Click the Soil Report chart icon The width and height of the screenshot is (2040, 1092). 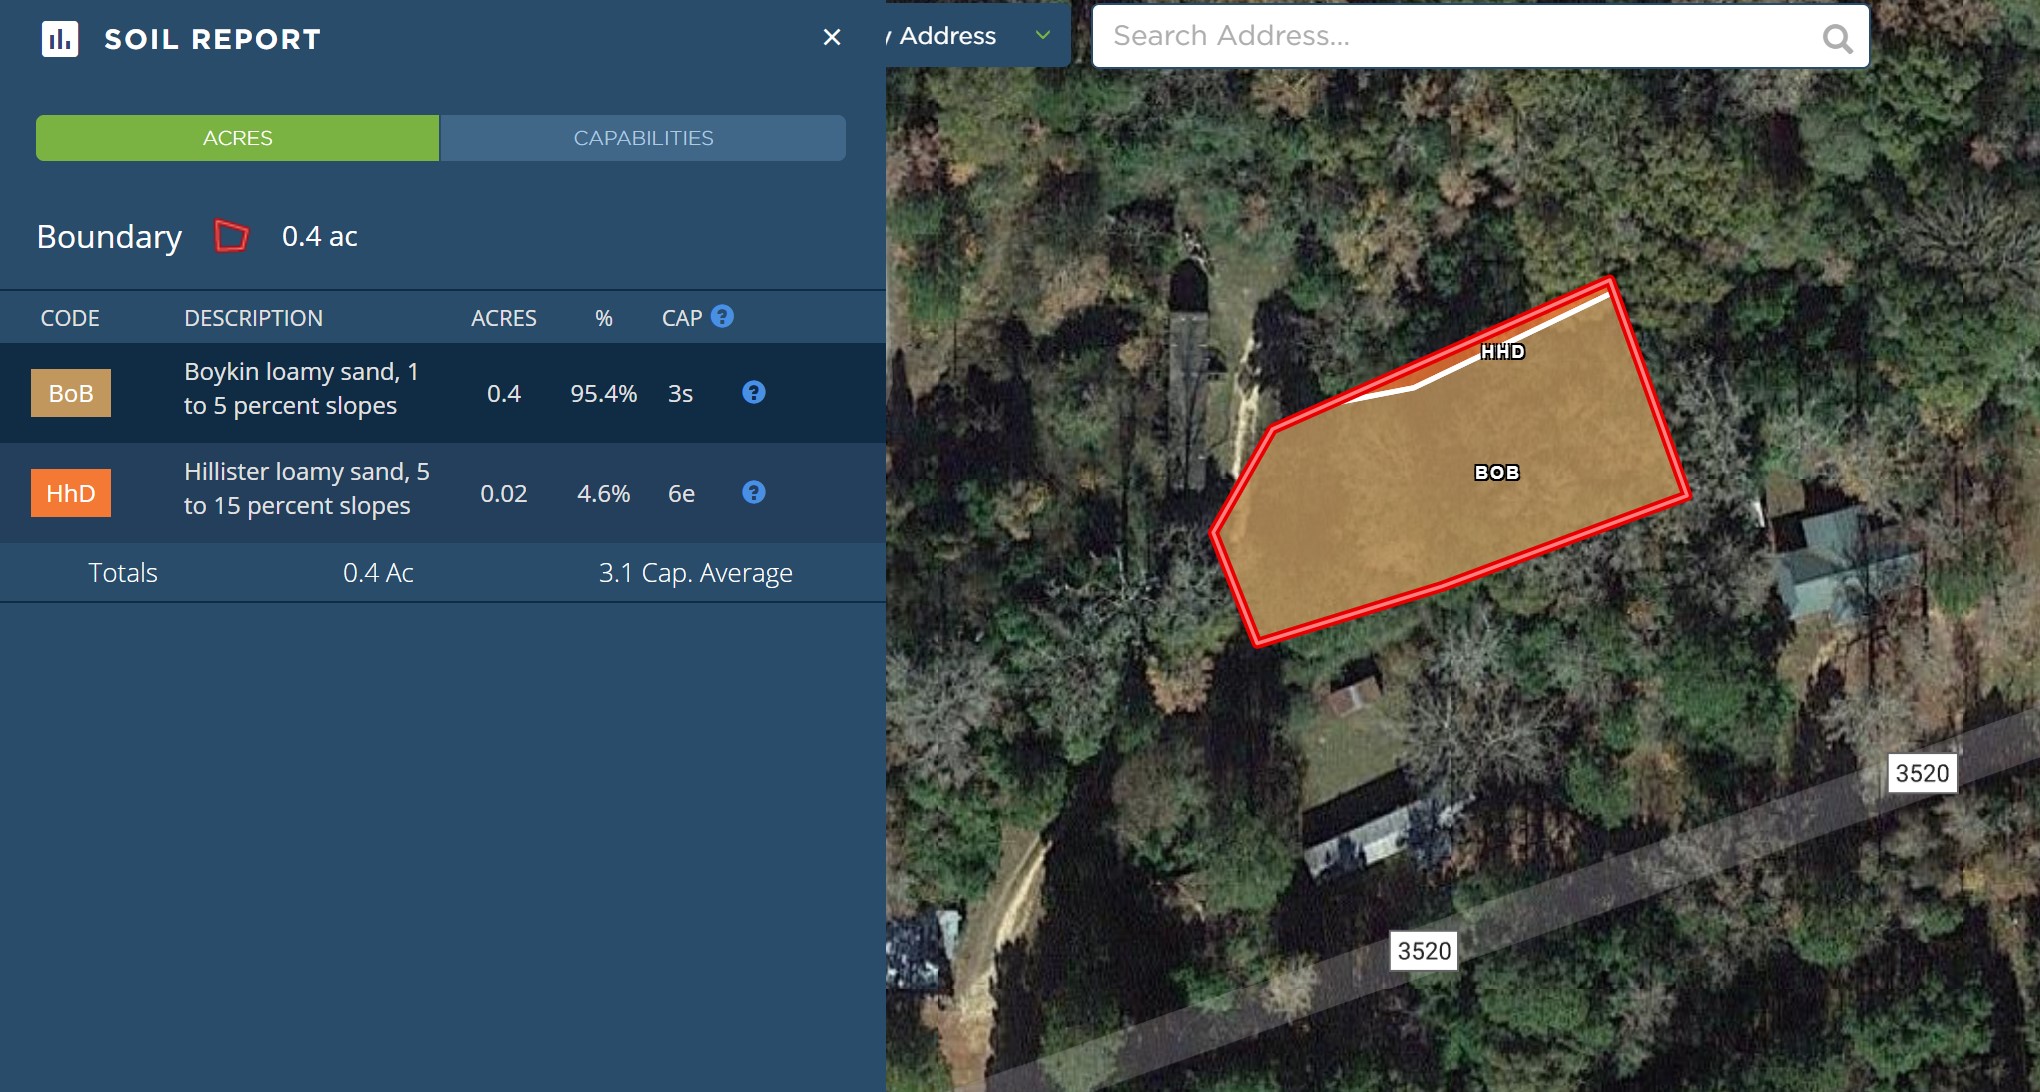point(60,39)
